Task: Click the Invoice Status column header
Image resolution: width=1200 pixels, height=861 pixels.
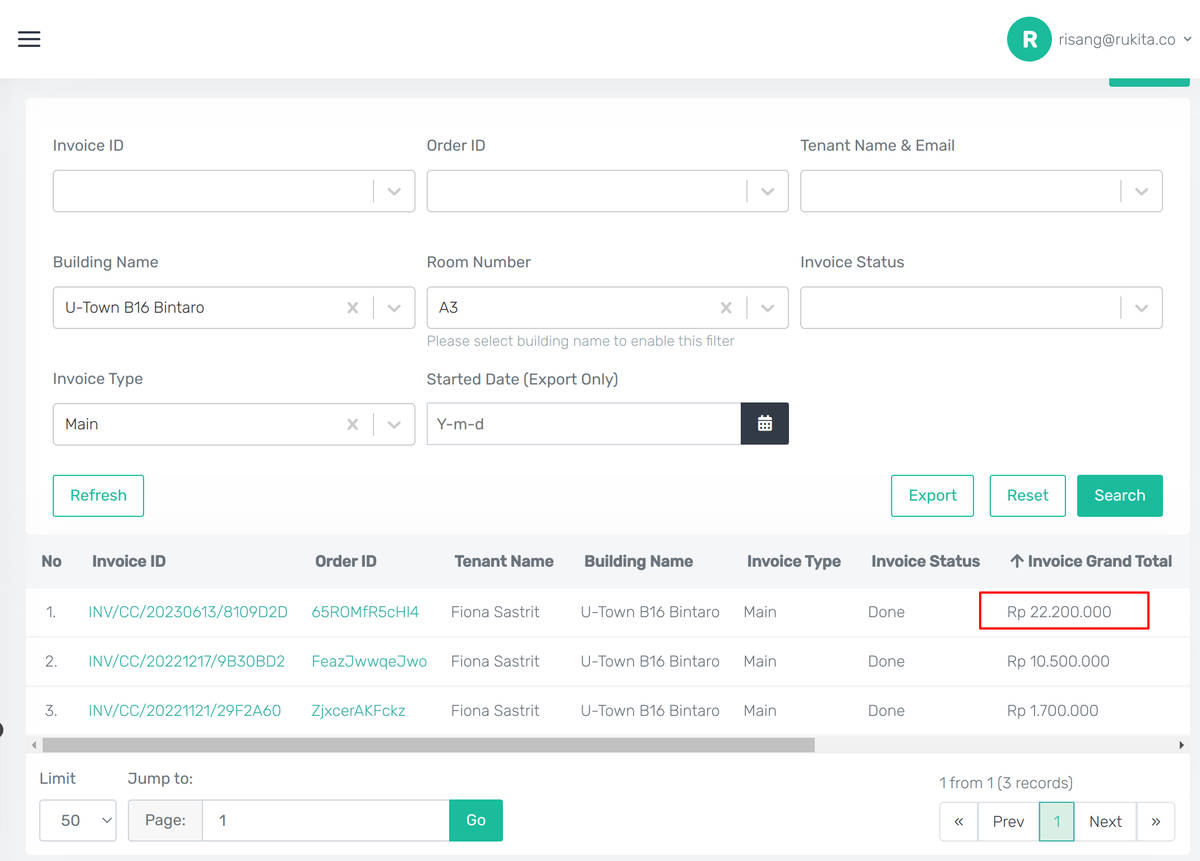Action: pyautogui.click(x=926, y=561)
